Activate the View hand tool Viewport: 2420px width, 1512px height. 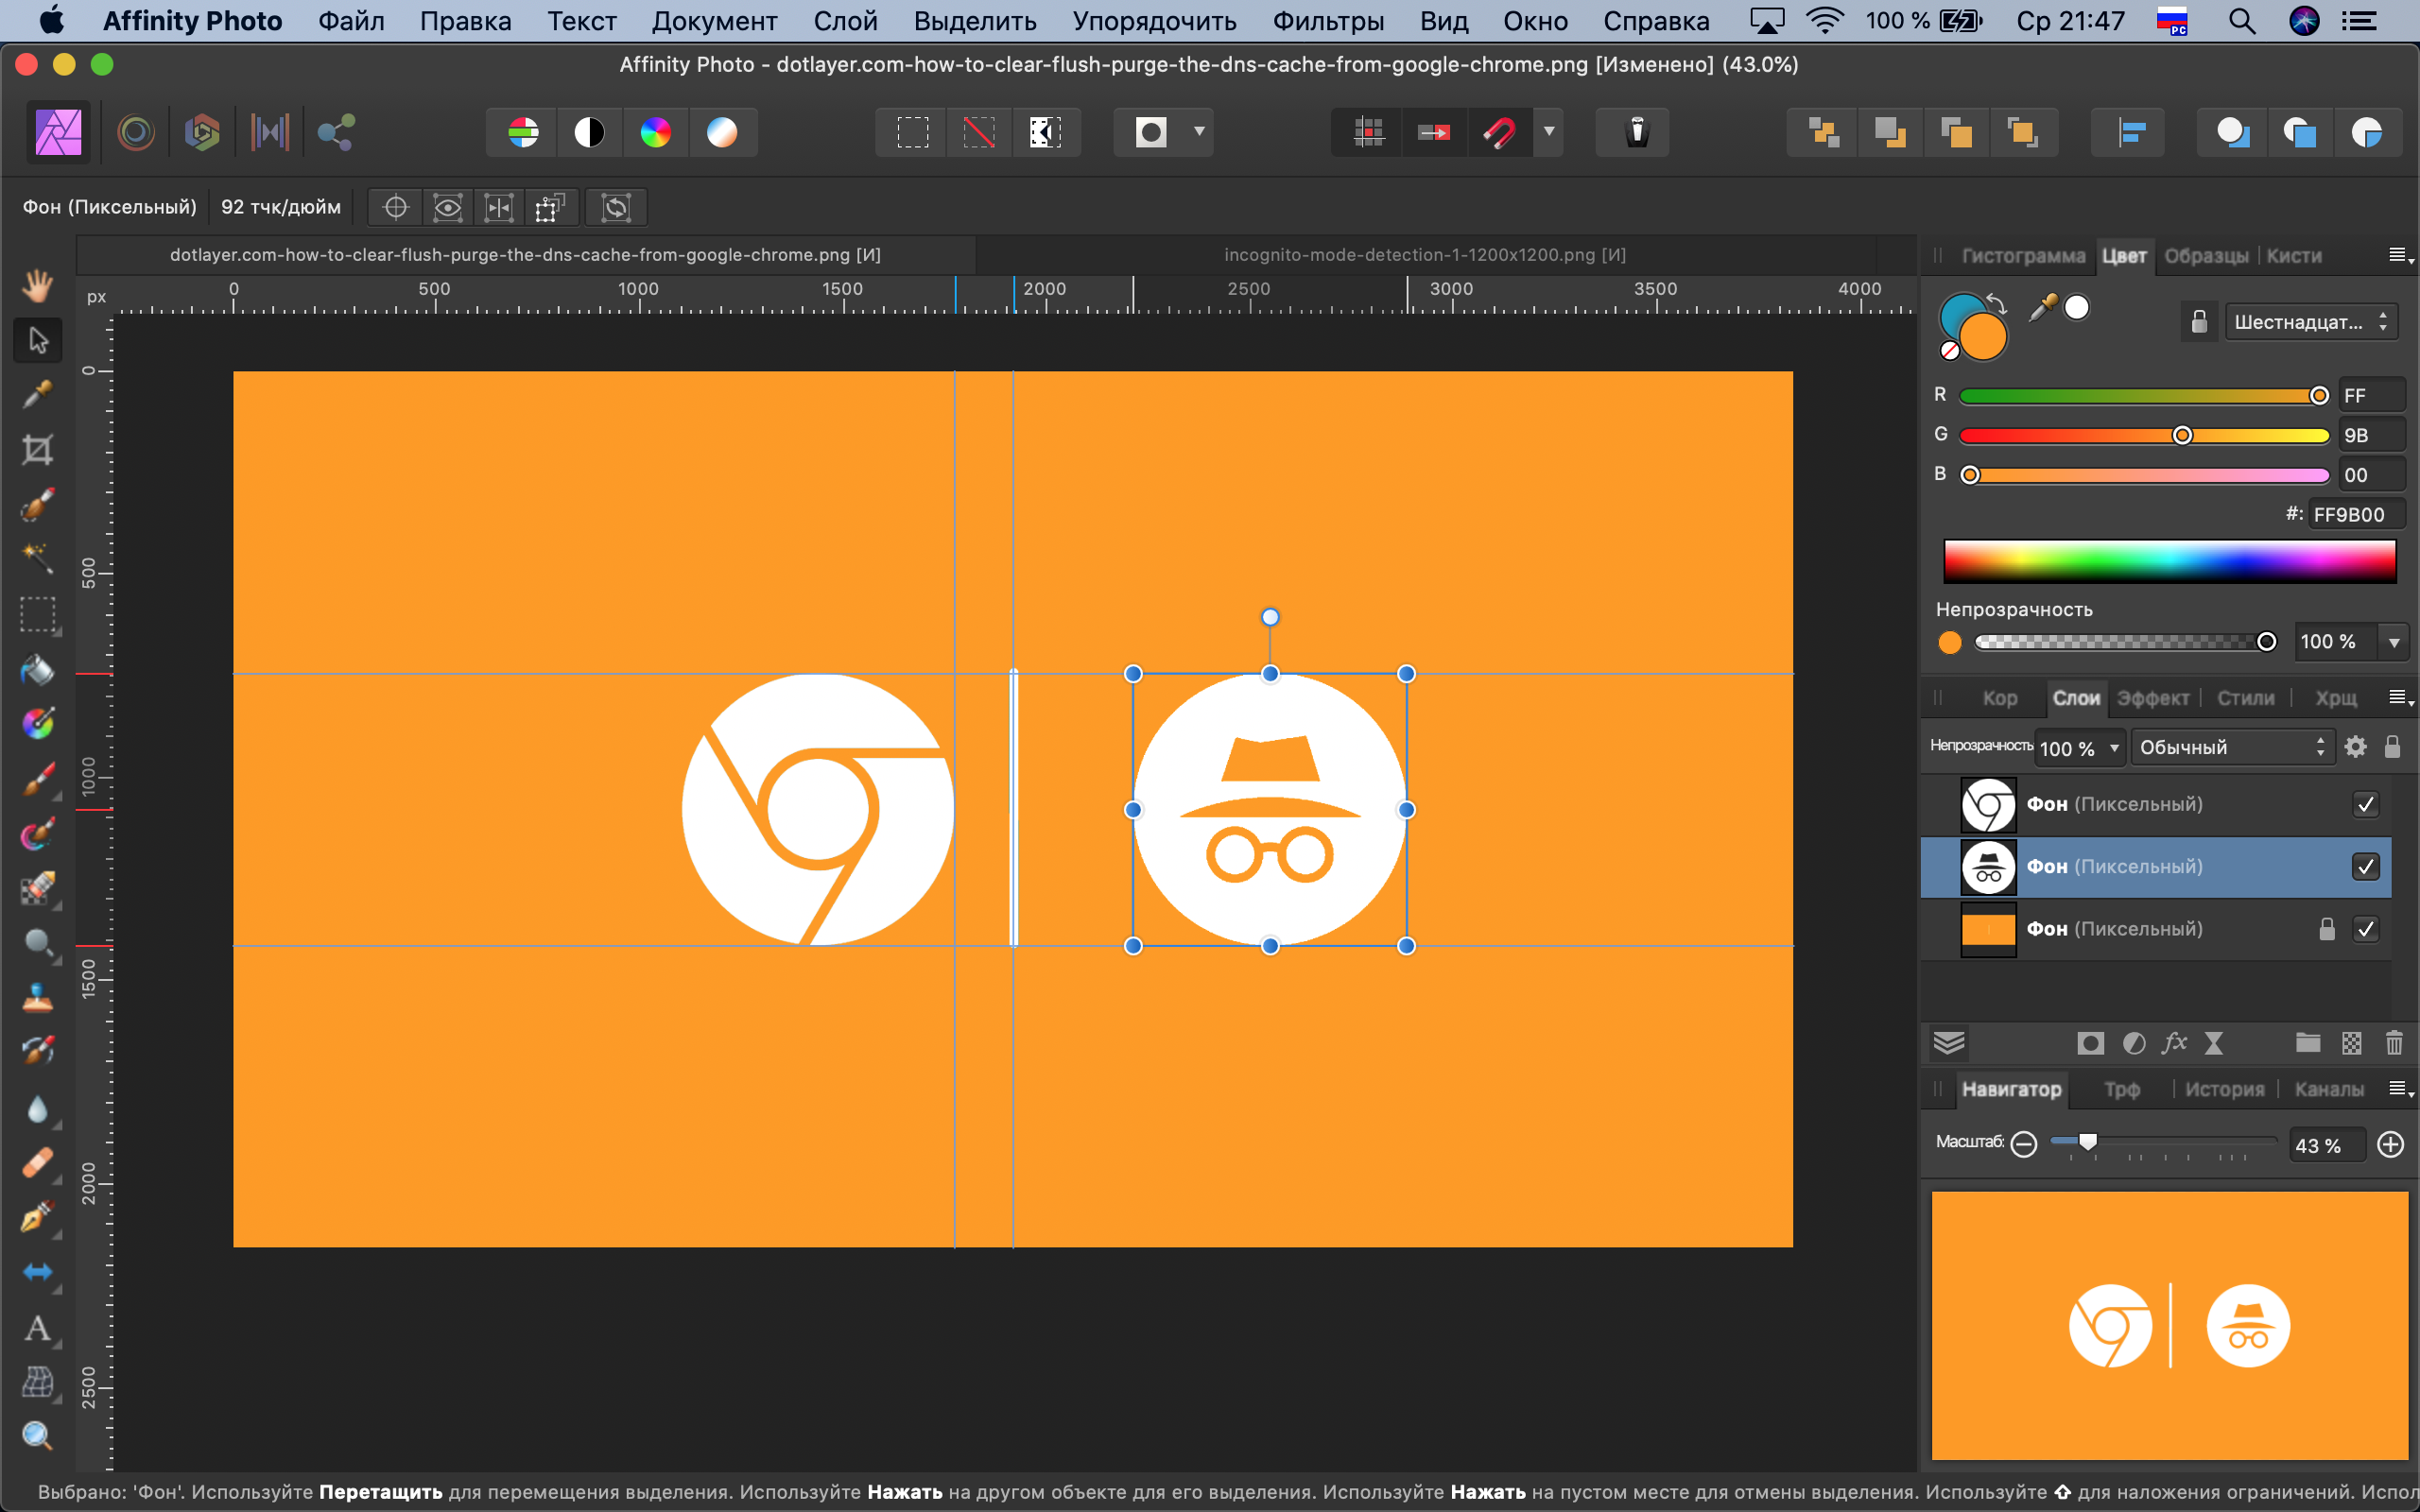(37, 286)
